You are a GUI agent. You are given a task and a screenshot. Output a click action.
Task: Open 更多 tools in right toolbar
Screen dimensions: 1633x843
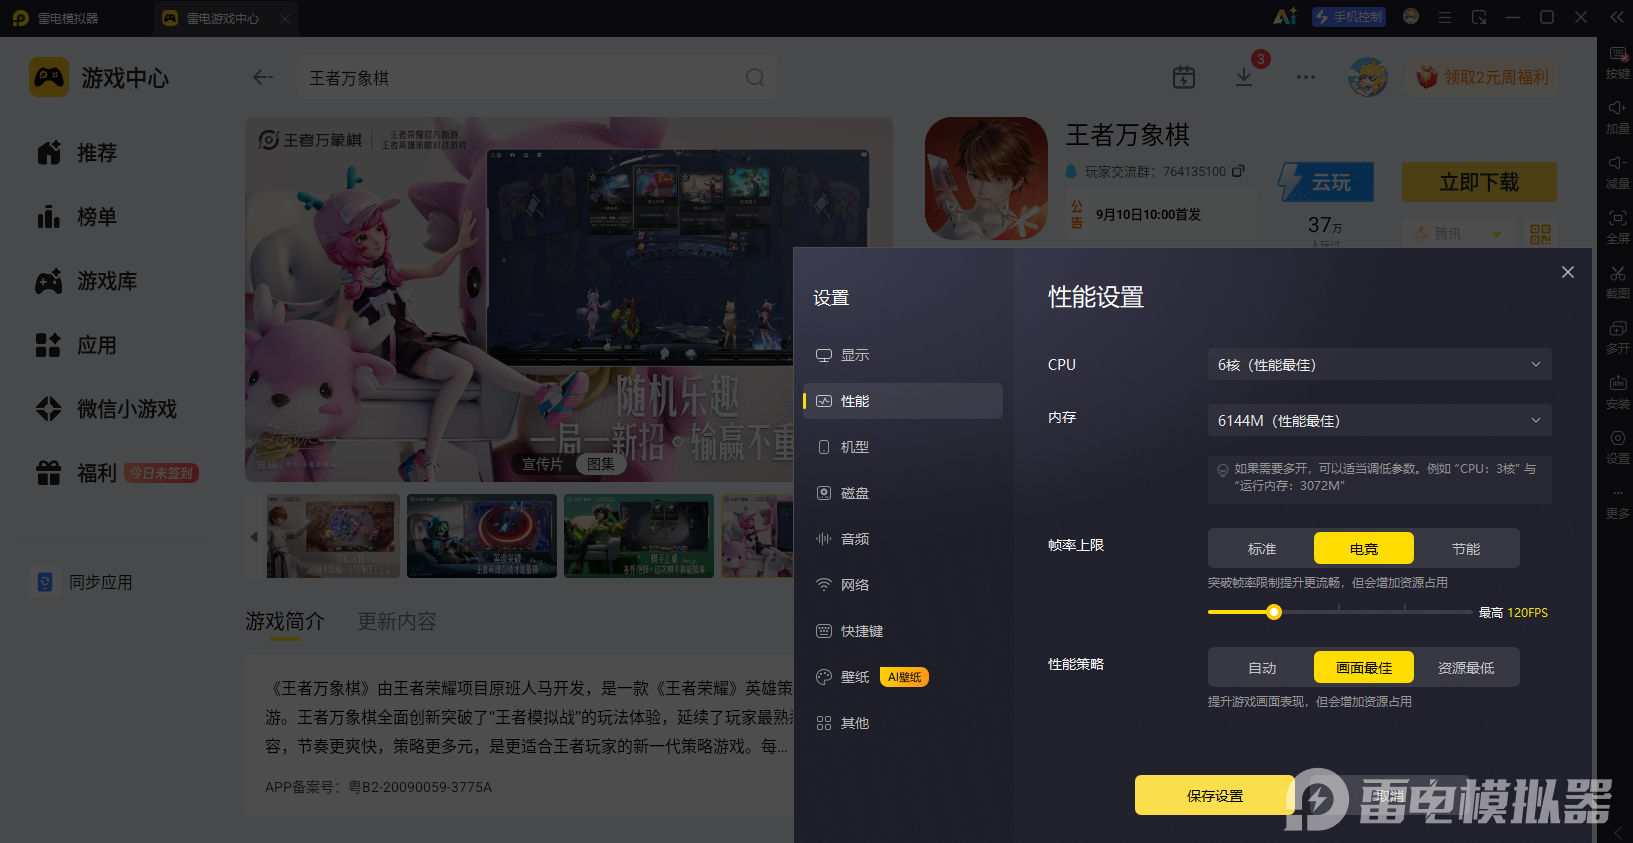point(1617,502)
